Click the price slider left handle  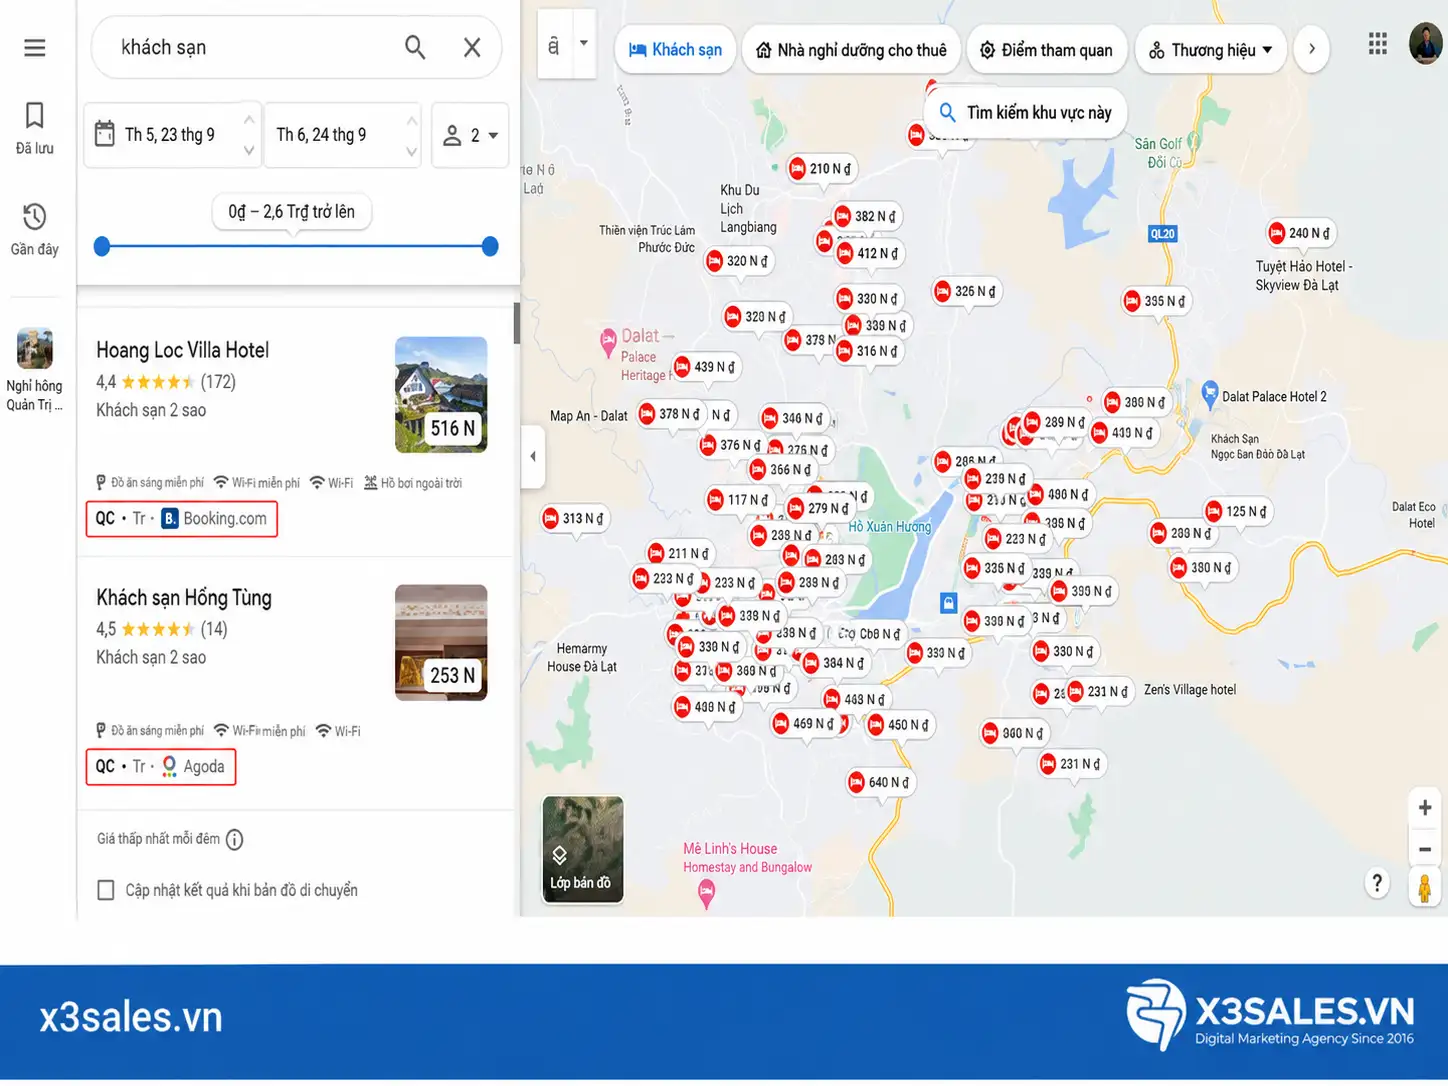102,246
